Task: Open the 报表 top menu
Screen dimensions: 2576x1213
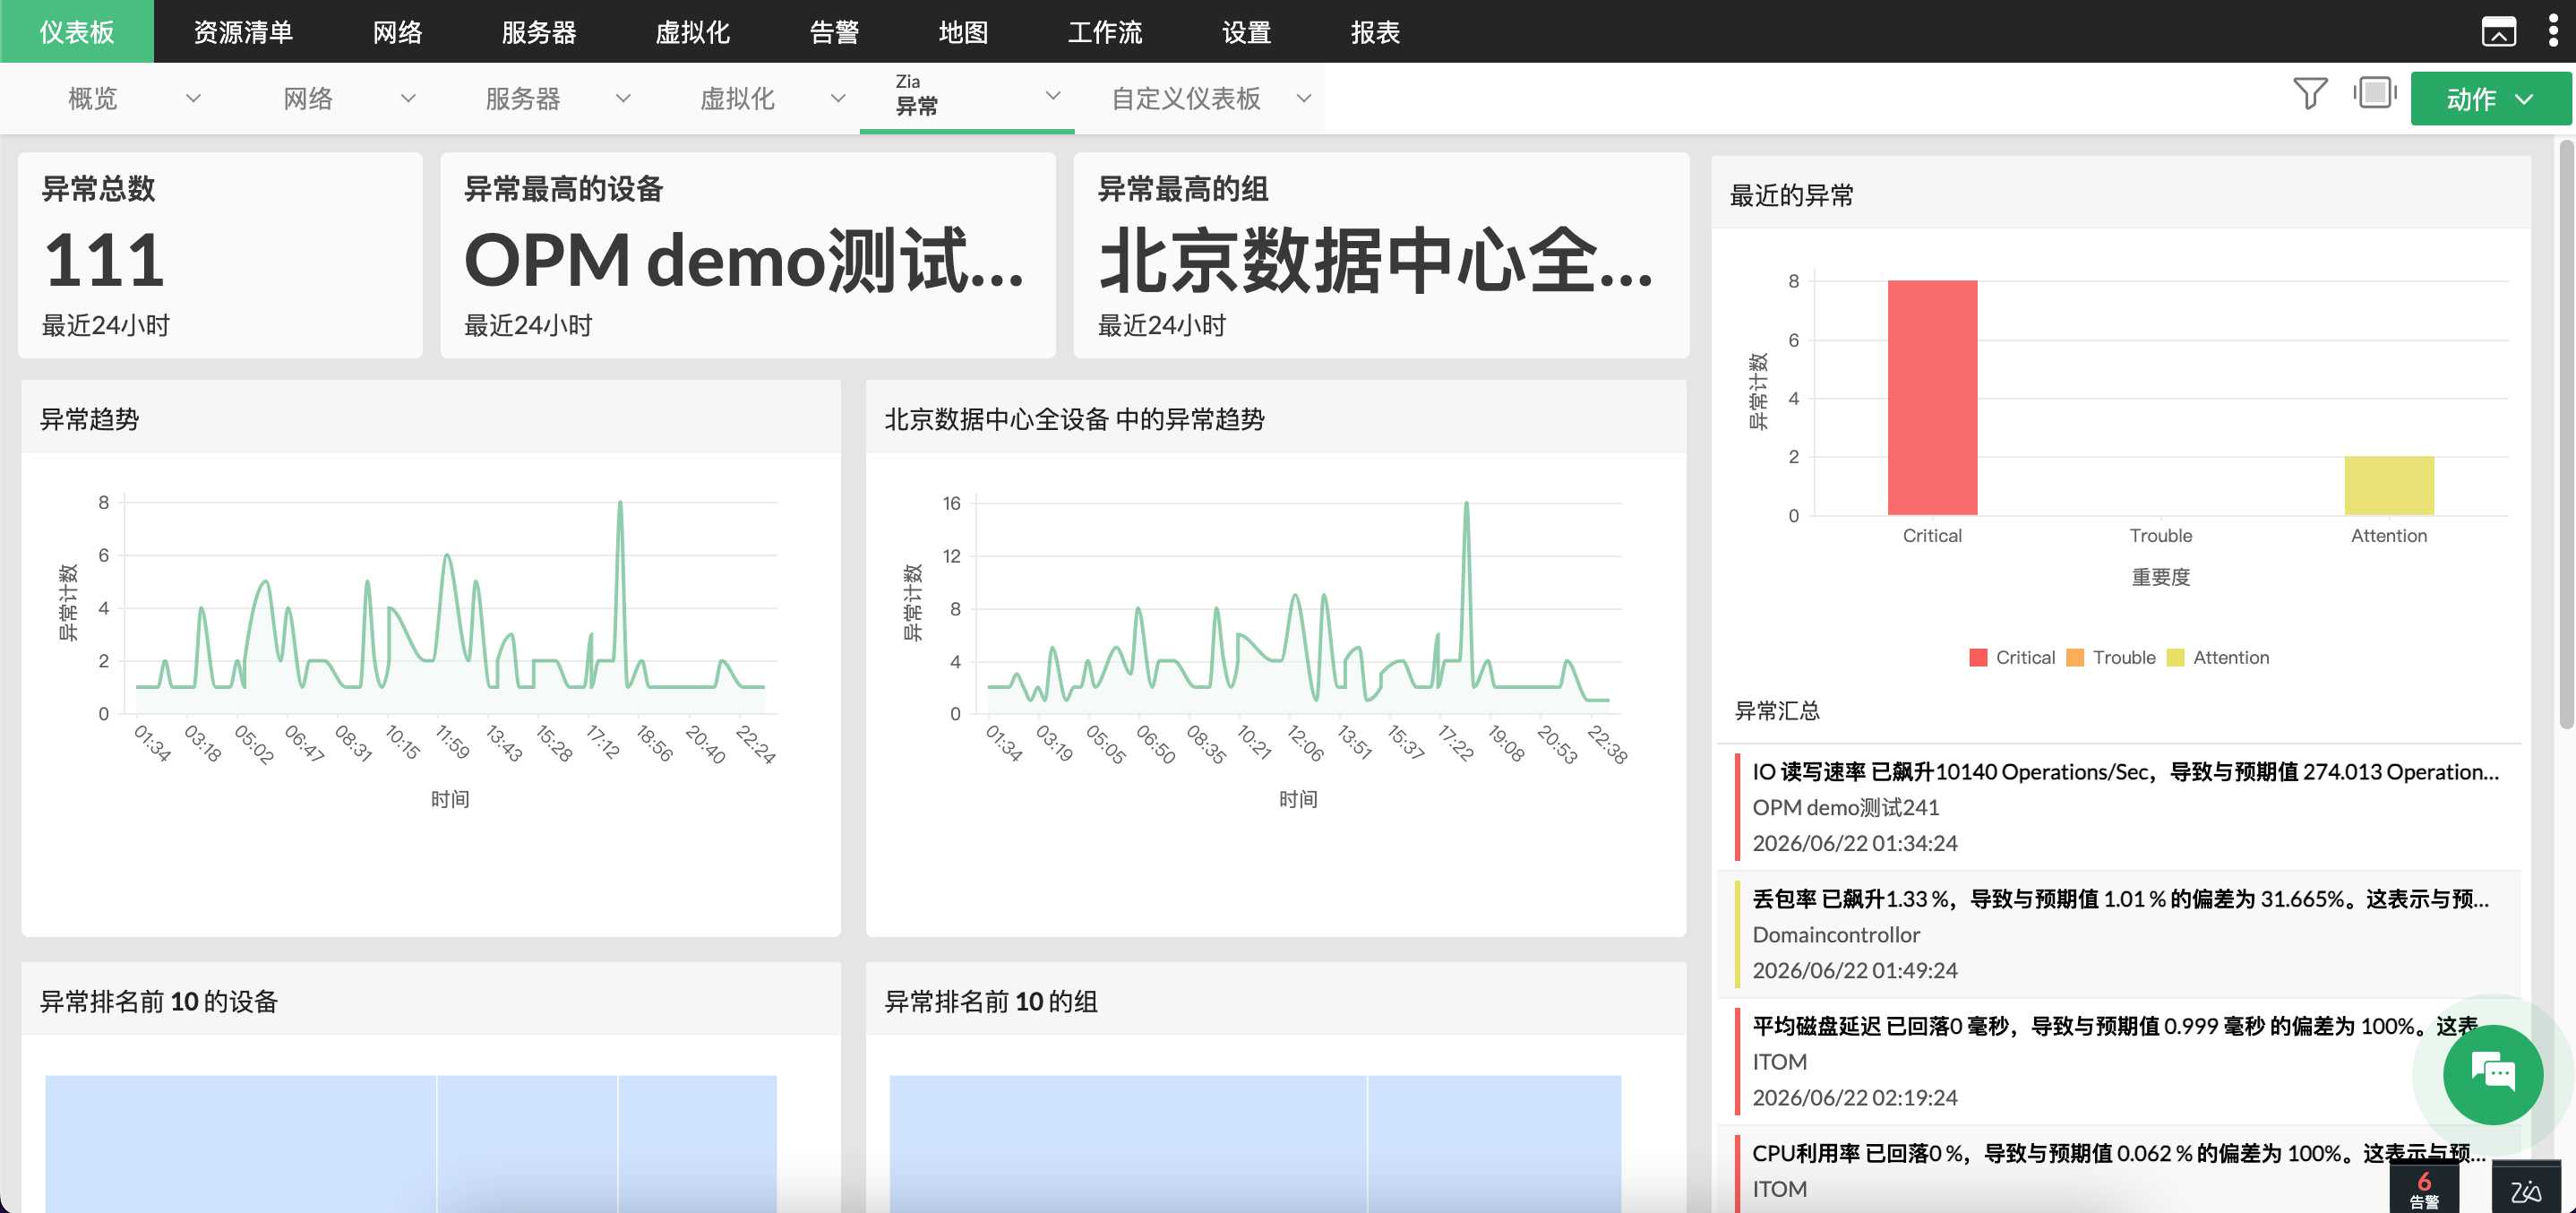Action: pos(1375,32)
